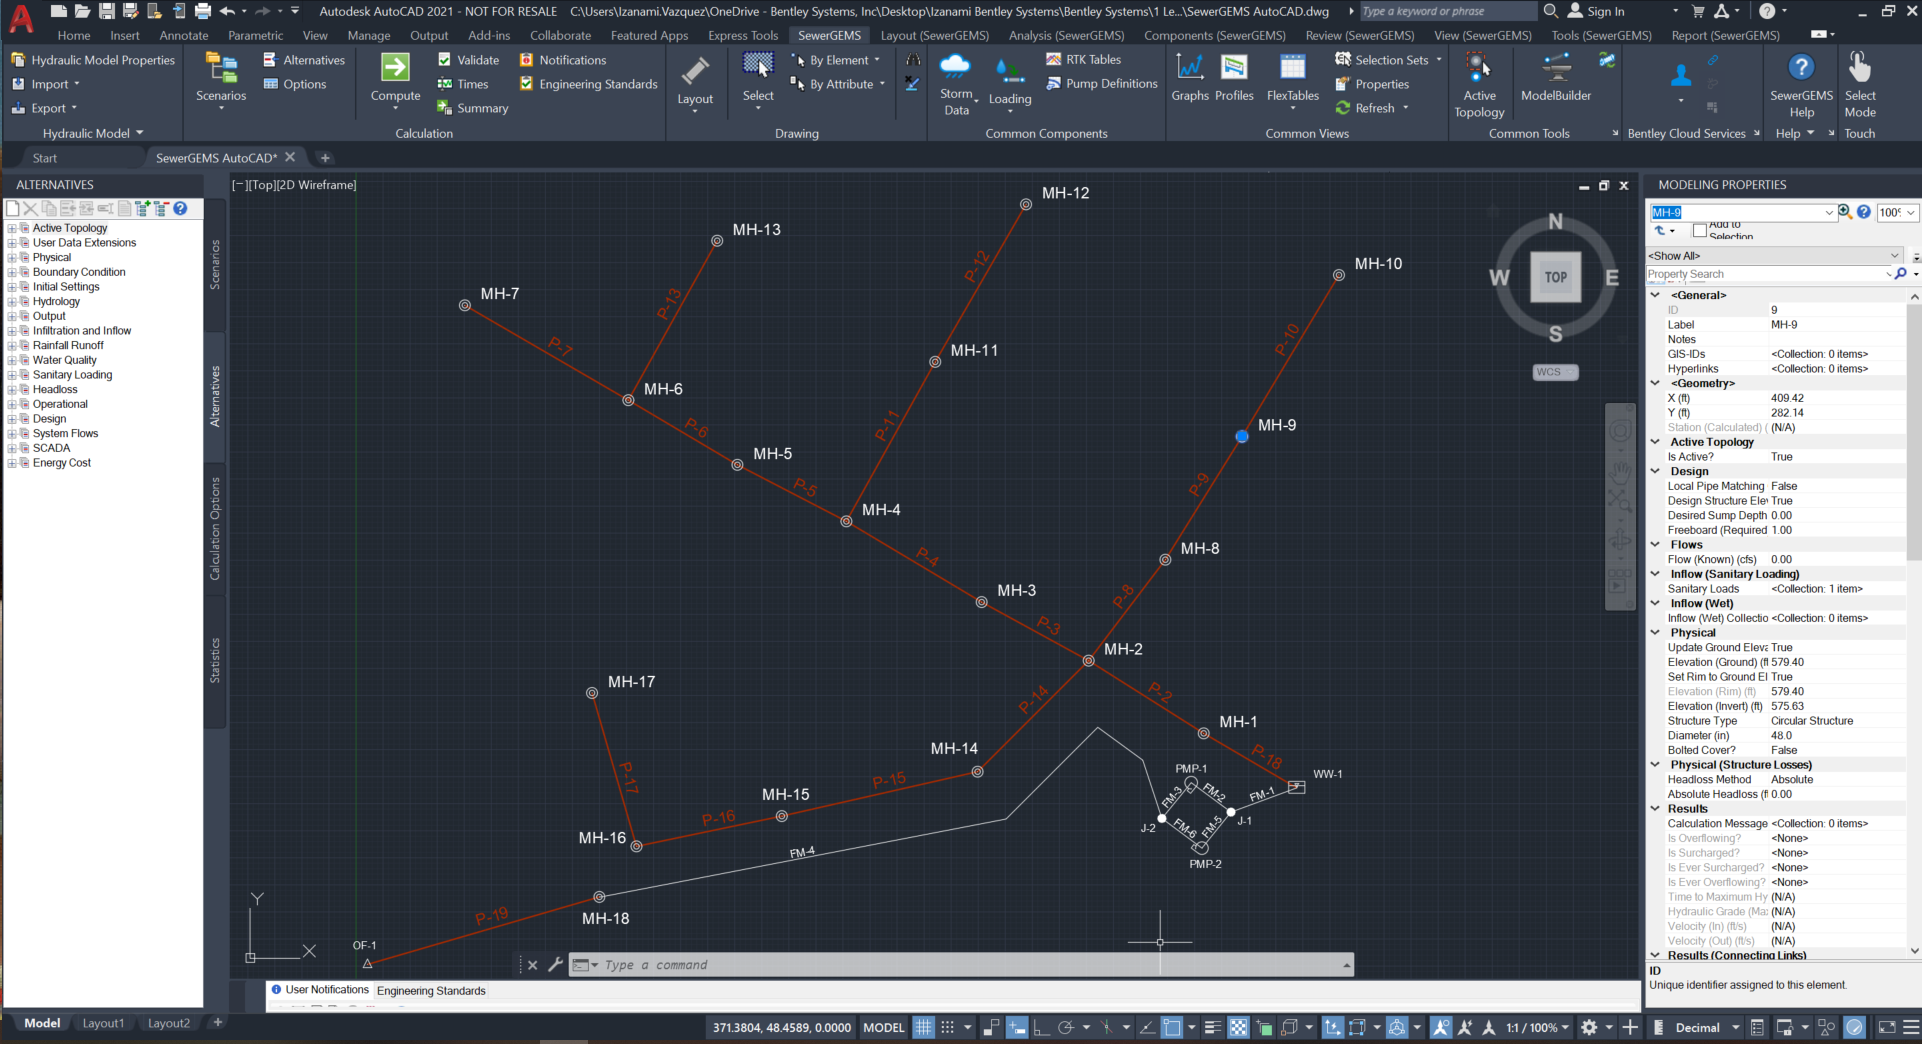Screen dimensions: 1922x1044
Task: Toggle ortho mode in status bar
Action: (1041, 1027)
